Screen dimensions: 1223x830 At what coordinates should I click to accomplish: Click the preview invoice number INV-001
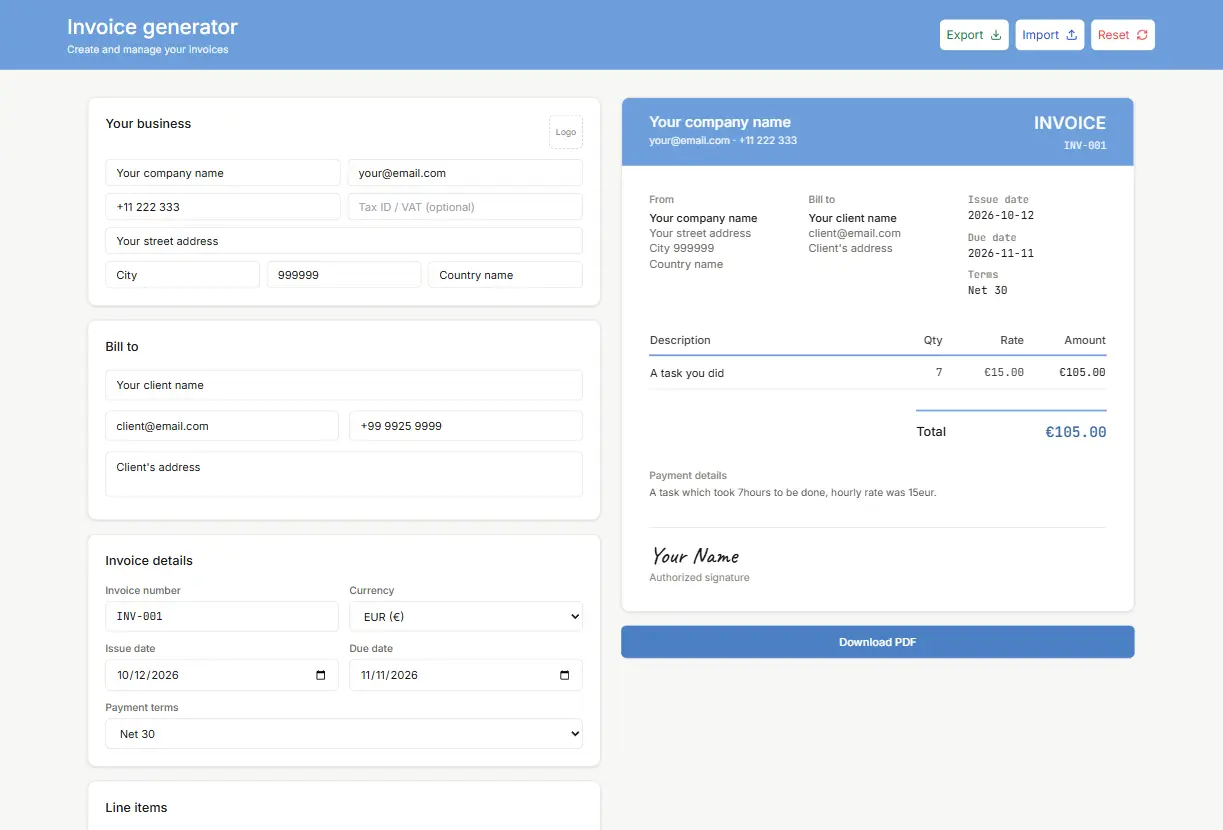click(1085, 146)
